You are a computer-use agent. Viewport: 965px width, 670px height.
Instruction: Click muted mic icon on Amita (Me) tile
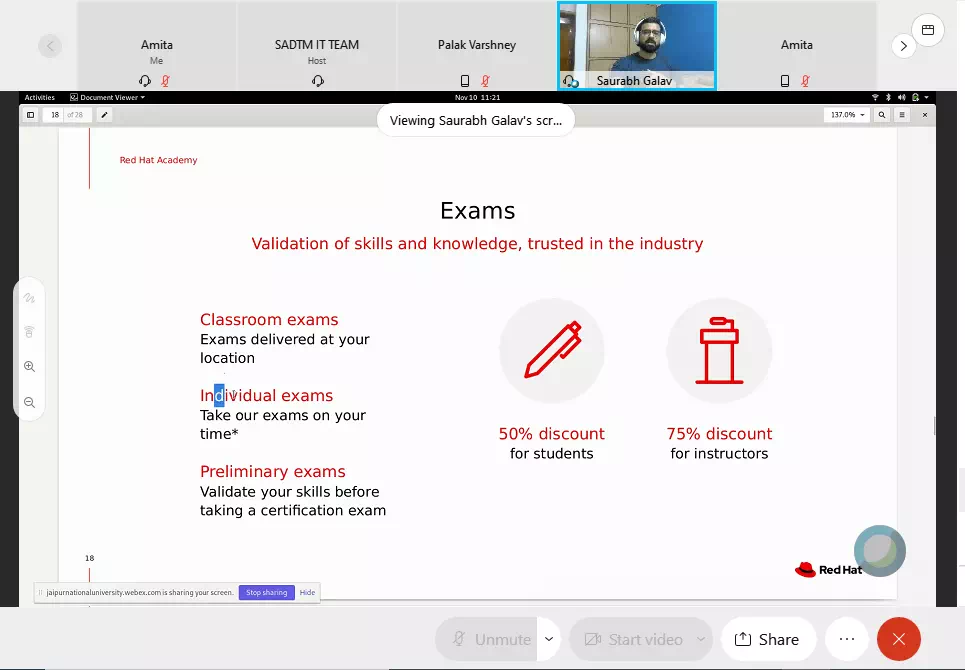pos(166,81)
